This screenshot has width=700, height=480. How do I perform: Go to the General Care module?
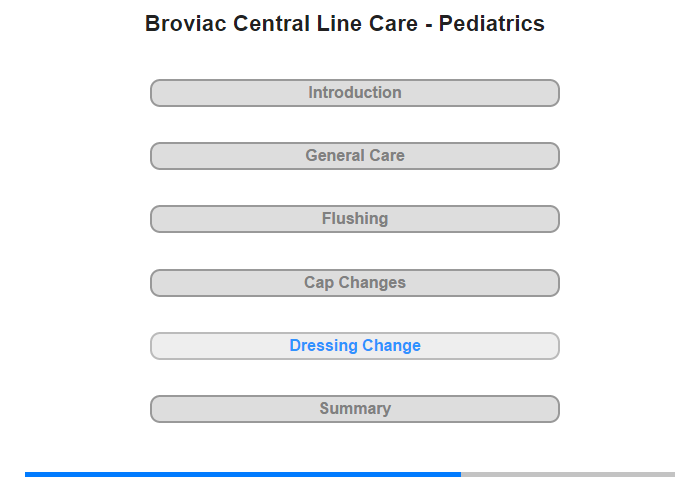pos(355,156)
